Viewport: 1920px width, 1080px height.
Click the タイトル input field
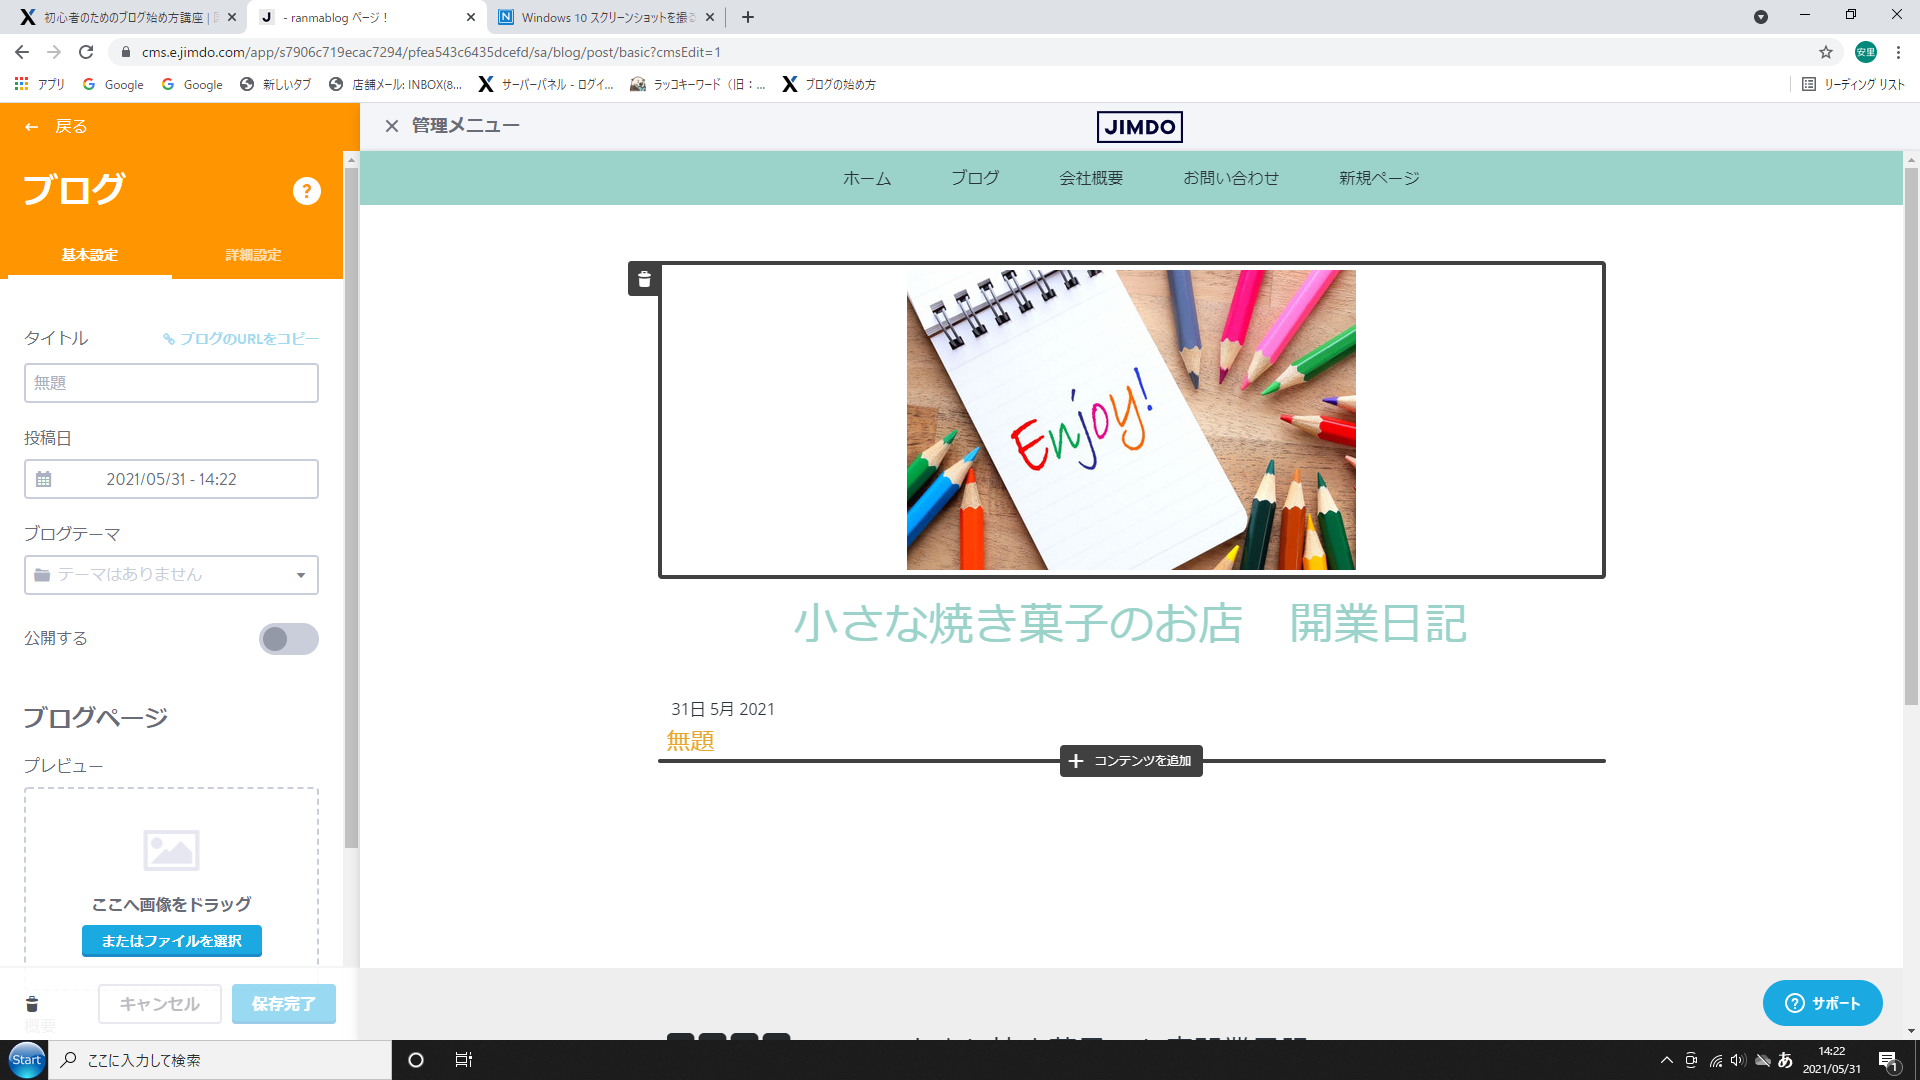click(171, 383)
